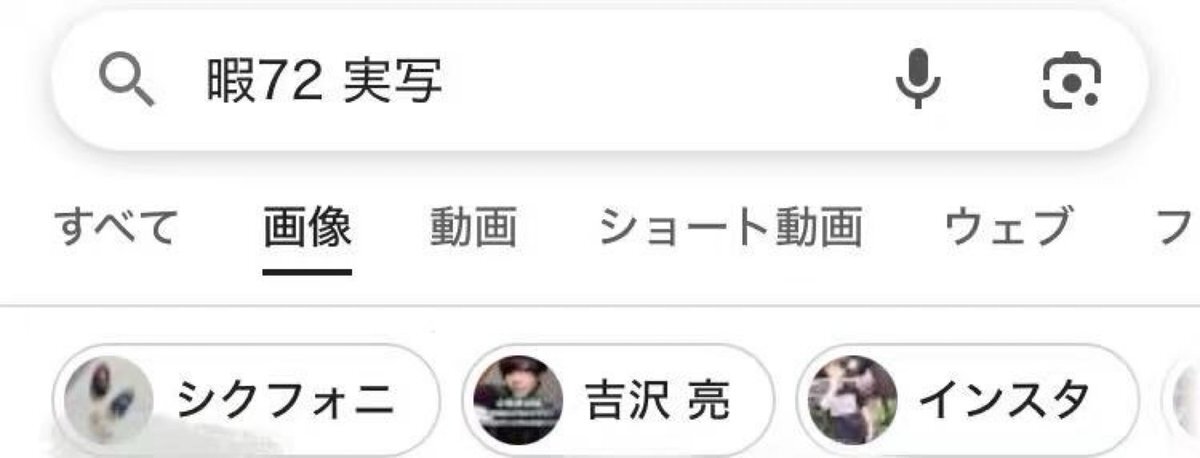Click the シクフォニ chip's round thumbnail
Viewport: 1200px width, 458px height.
pos(108,400)
